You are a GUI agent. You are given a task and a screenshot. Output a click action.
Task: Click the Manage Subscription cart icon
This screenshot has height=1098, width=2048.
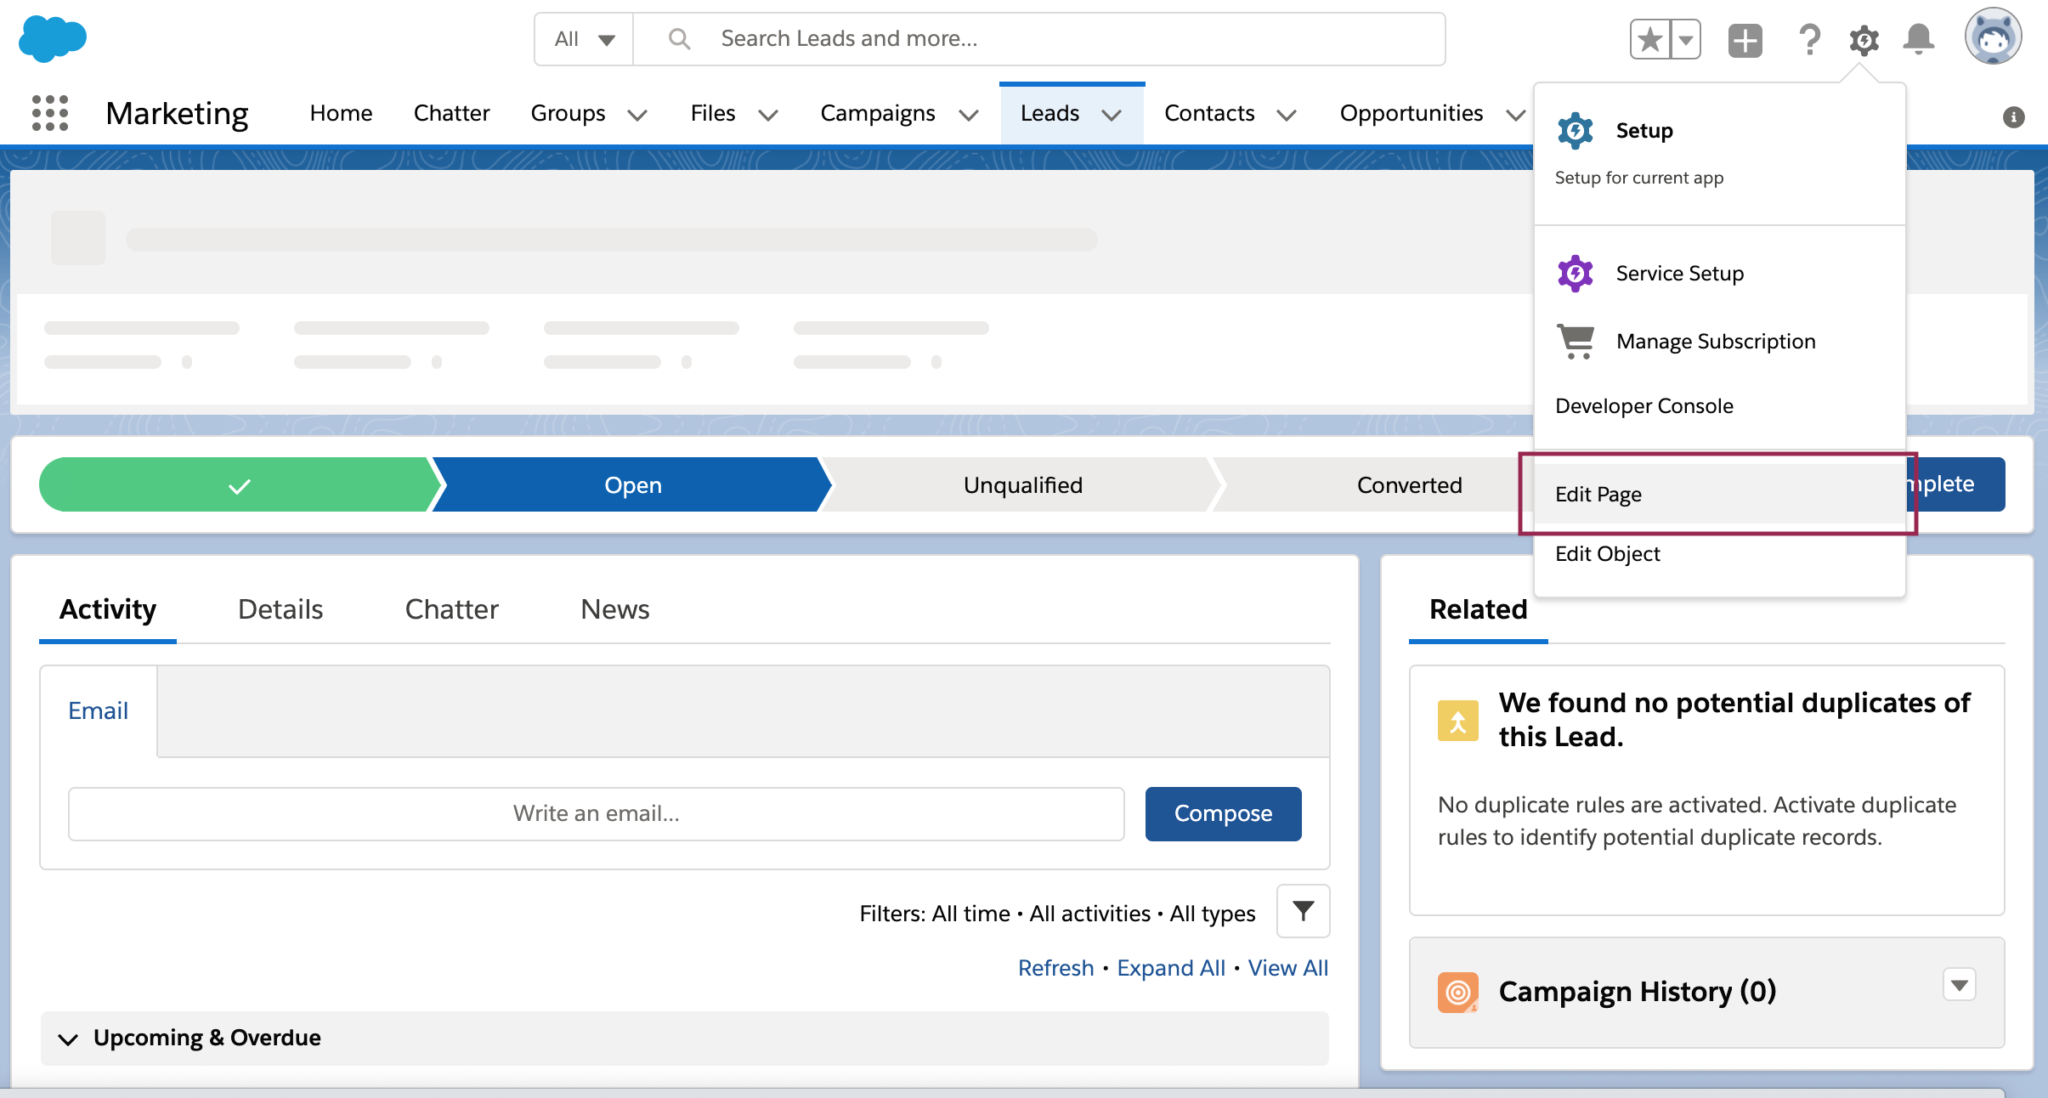point(1575,340)
